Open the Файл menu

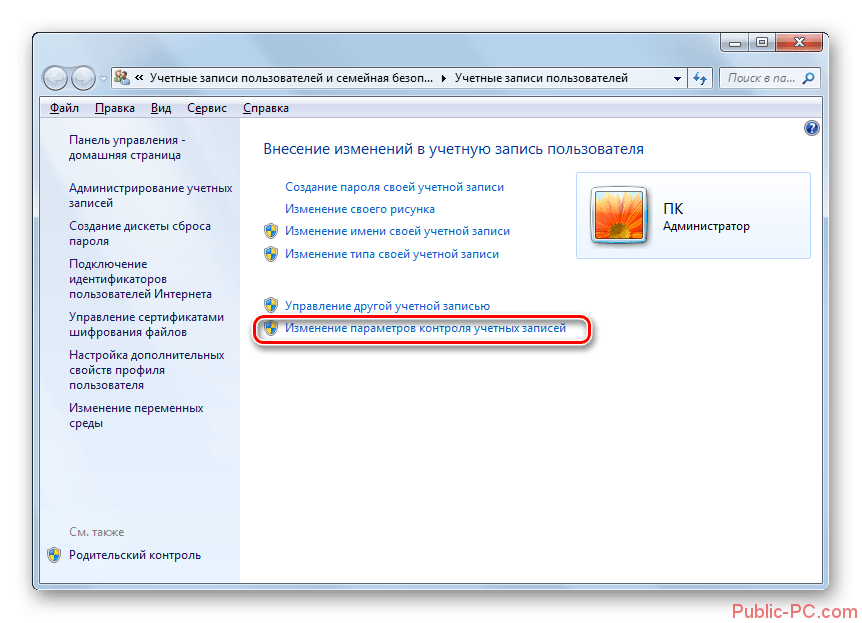pos(64,108)
